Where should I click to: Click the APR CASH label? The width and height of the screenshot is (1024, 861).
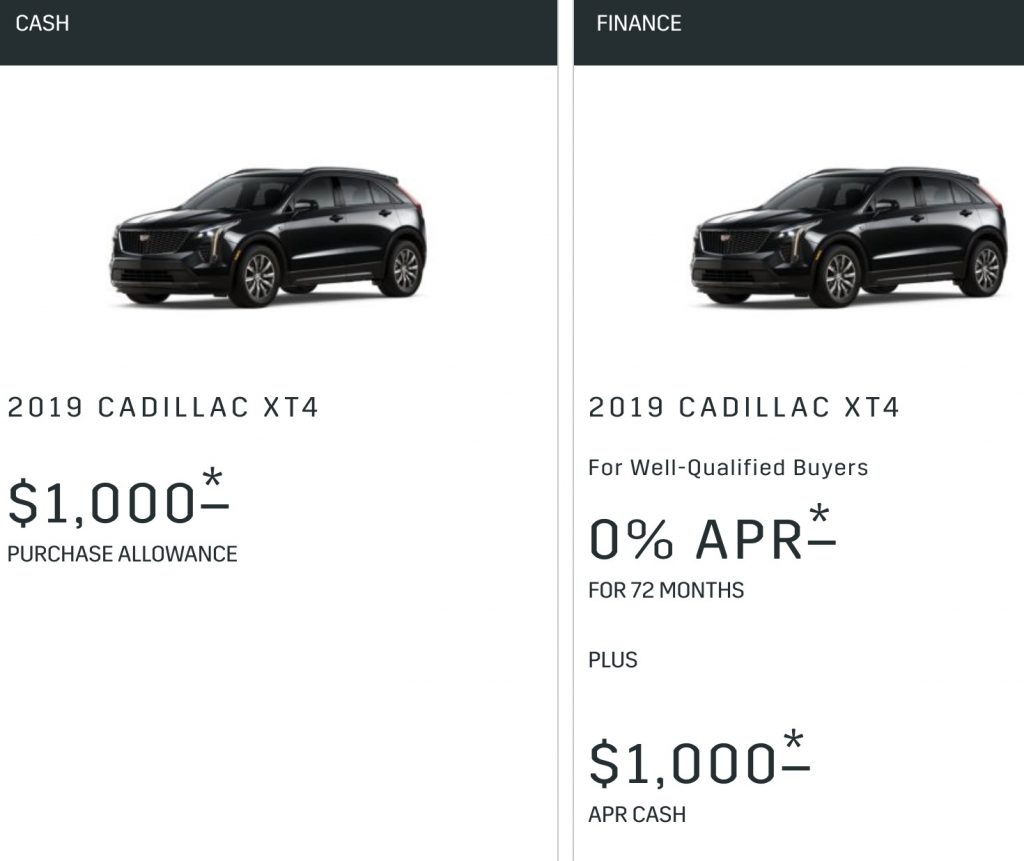[x=637, y=815]
